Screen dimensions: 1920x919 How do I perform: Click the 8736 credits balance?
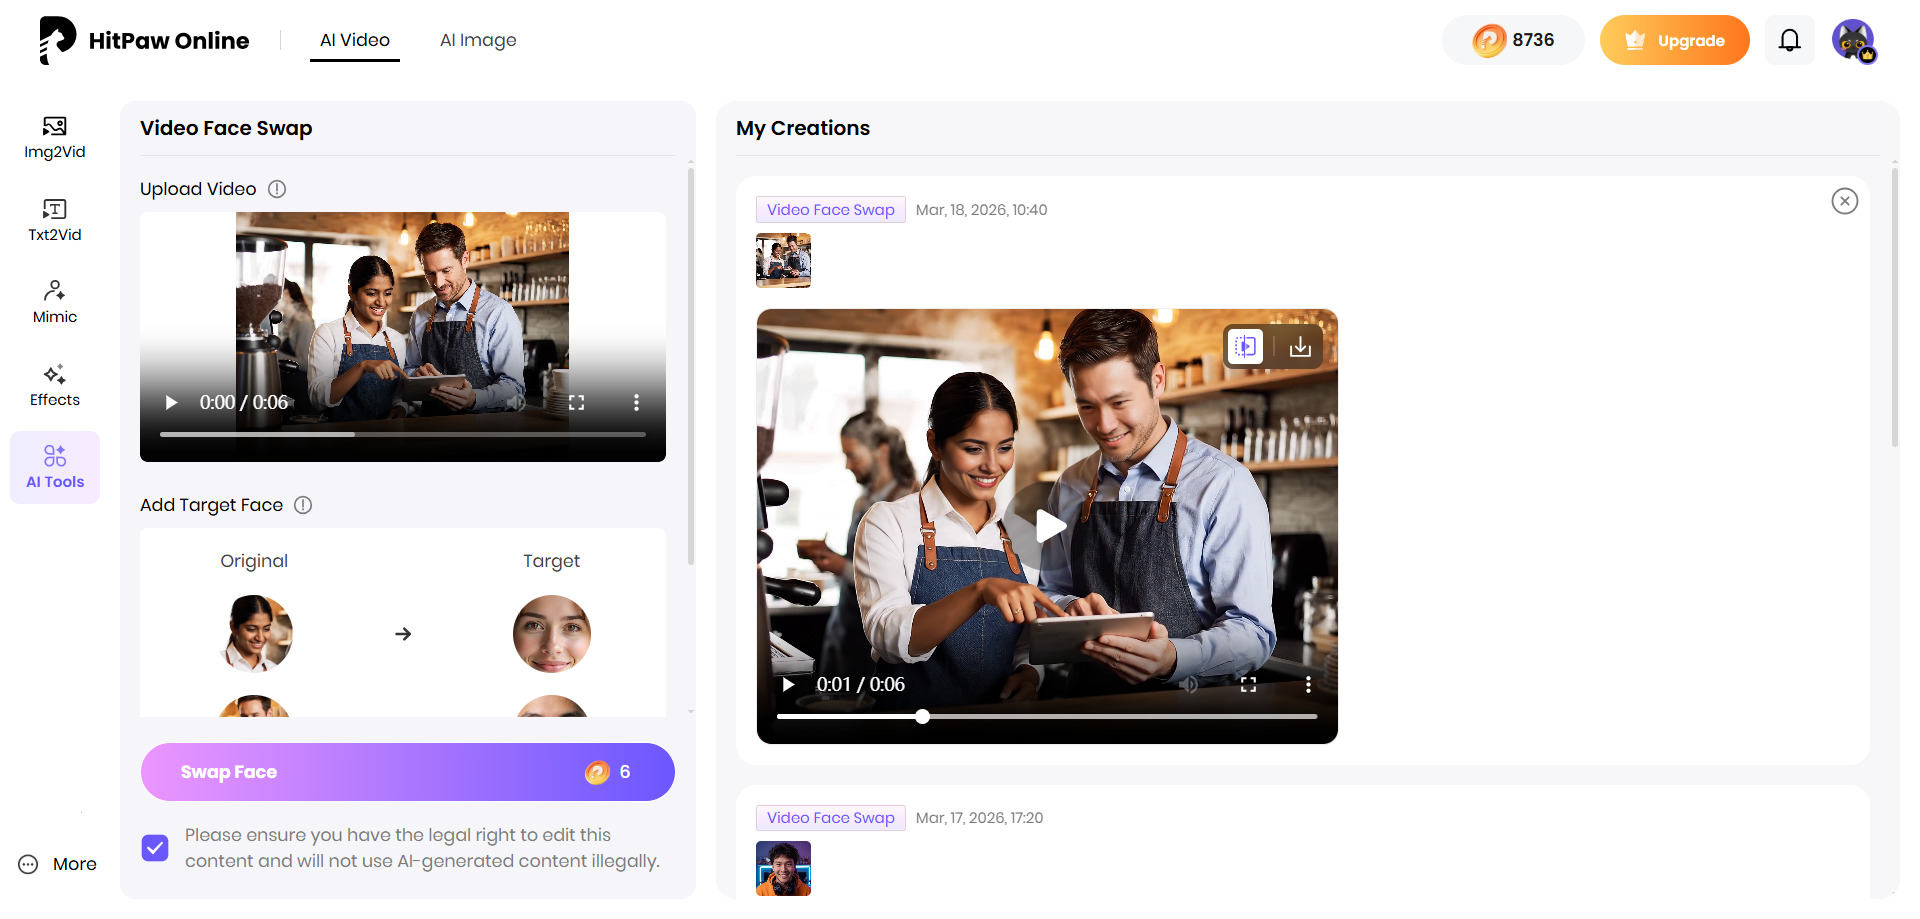click(1513, 40)
